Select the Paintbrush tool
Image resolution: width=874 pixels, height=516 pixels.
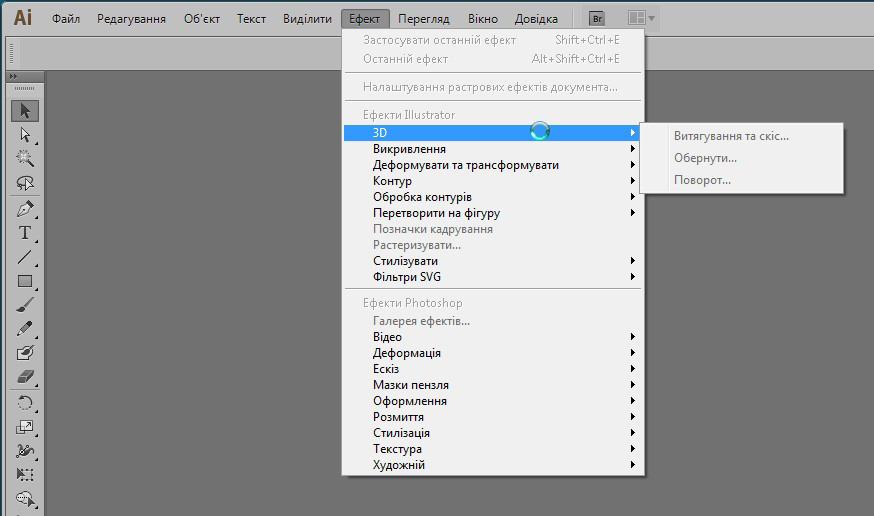point(25,305)
